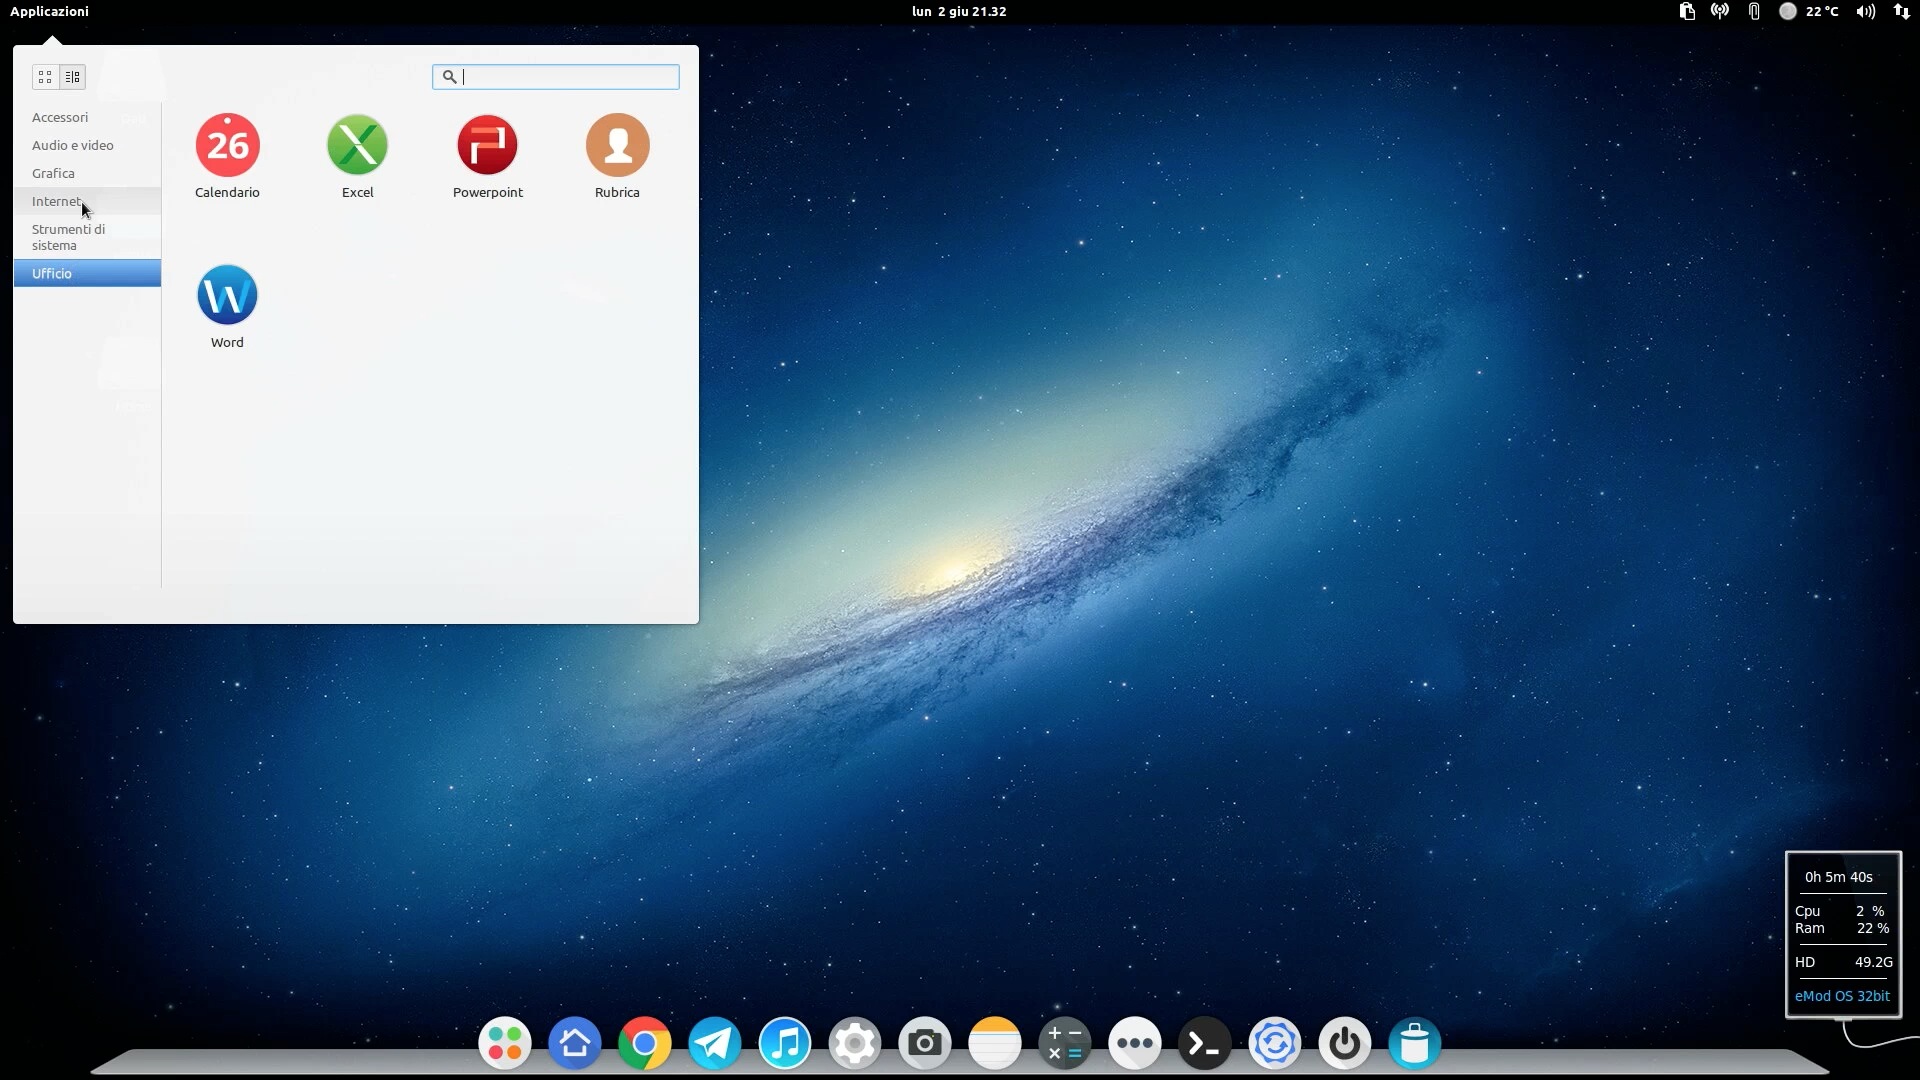The image size is (1920, 1080).
Task: Click the Cpu 2 % reading
Action: tap(1840, 911)
